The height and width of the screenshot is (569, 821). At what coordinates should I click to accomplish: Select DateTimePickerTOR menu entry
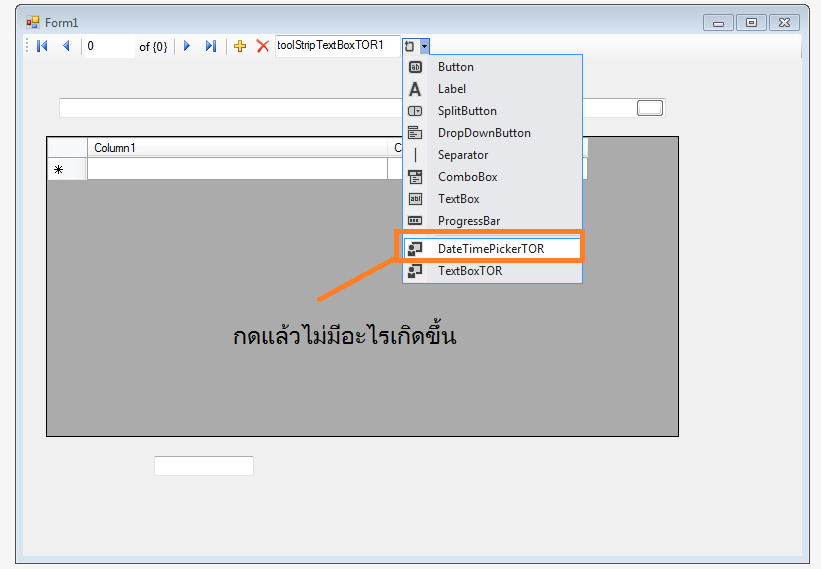tap(492, 249)
